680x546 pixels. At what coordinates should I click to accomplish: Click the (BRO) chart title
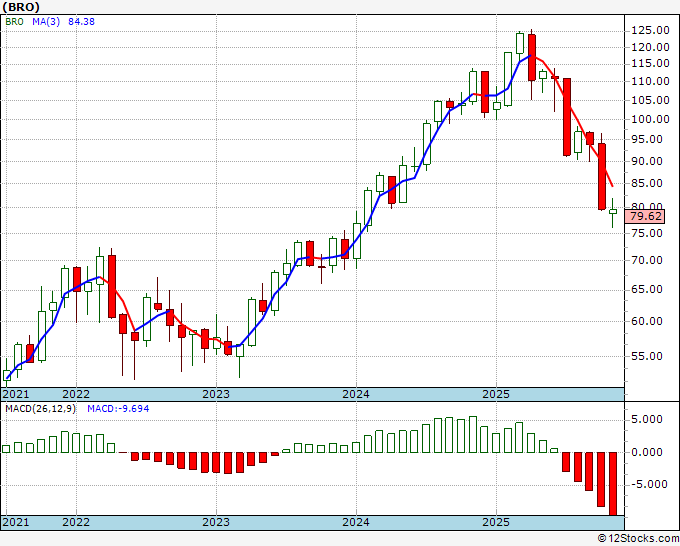(x=21, y=7)
